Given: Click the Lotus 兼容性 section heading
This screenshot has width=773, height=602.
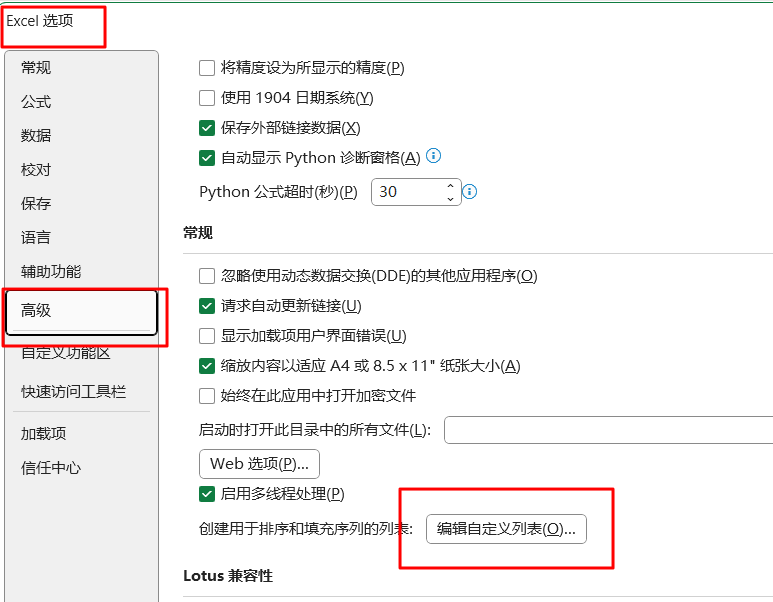Looking at the screenshot, I should (228, 576).
